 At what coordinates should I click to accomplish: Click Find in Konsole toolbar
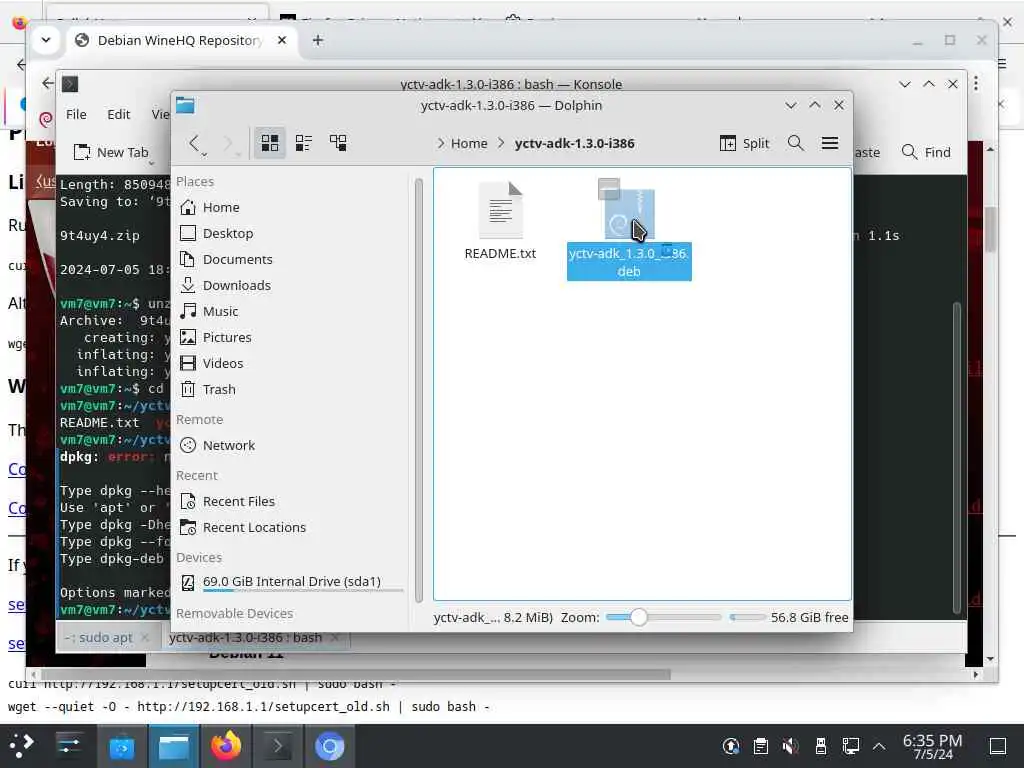pos(926,152)
